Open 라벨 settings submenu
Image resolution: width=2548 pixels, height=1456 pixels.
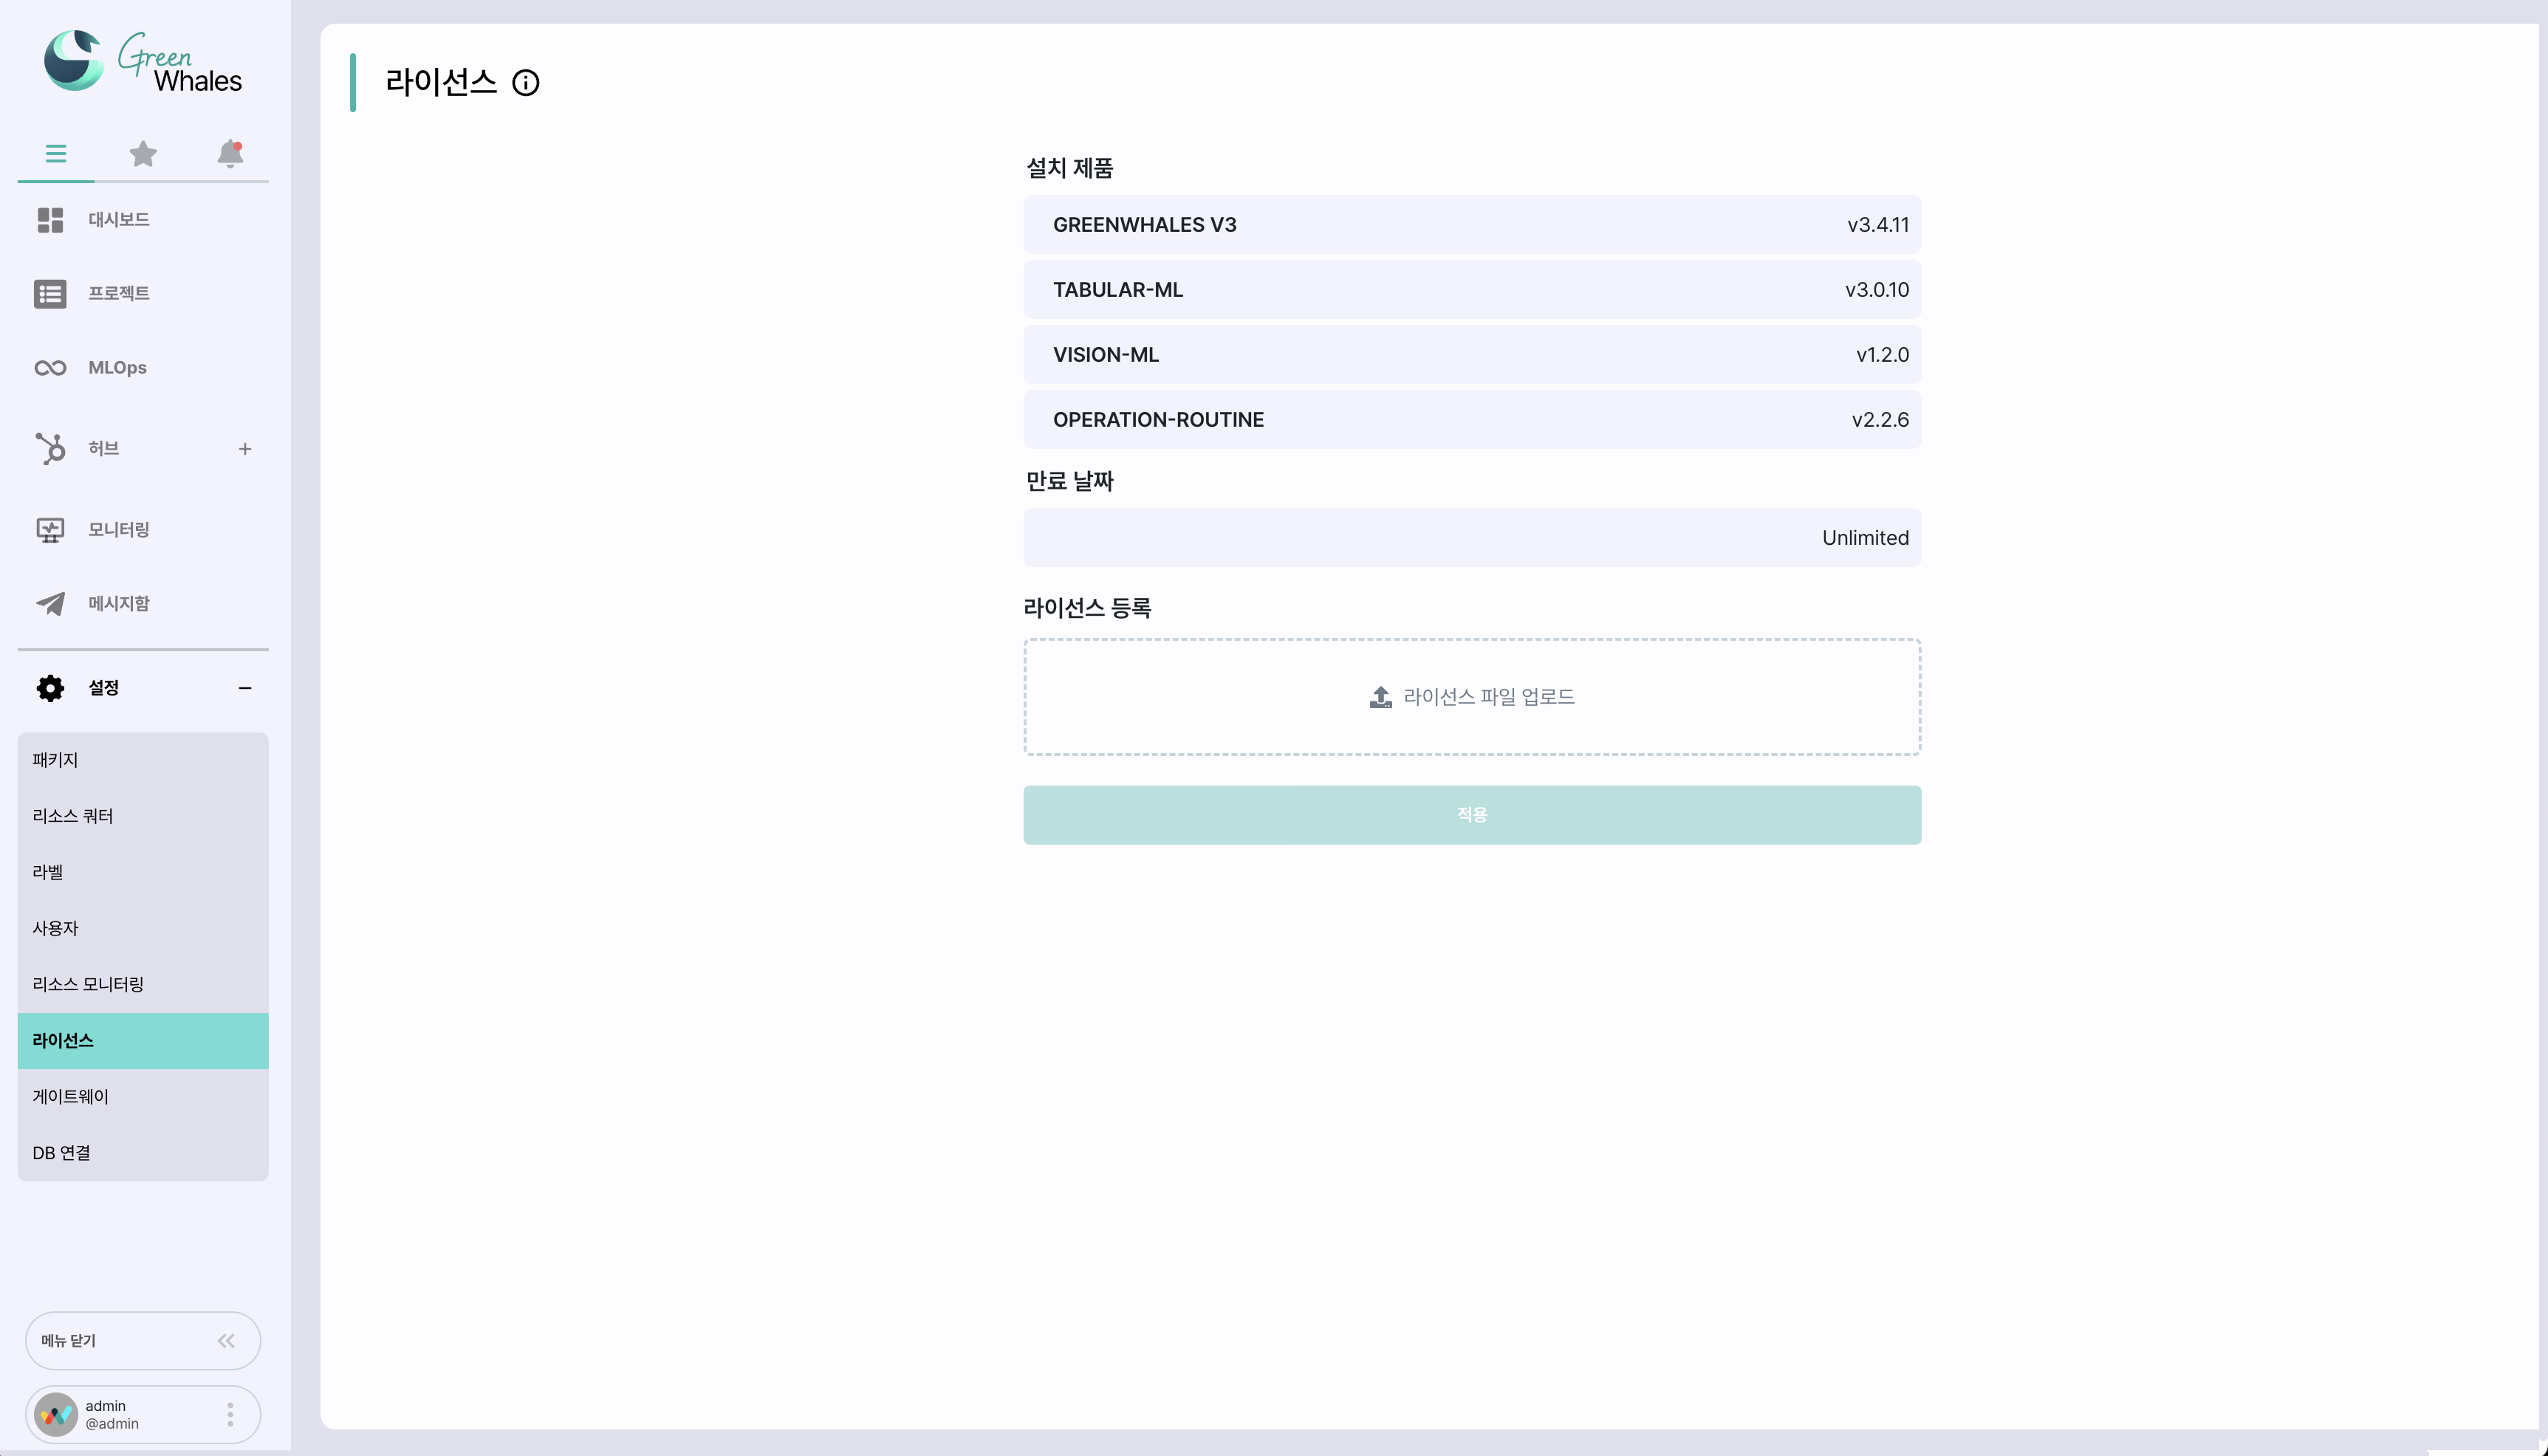143,872
